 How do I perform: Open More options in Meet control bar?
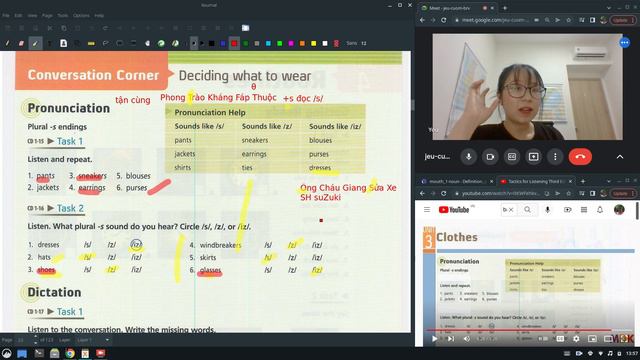point(555,157)
